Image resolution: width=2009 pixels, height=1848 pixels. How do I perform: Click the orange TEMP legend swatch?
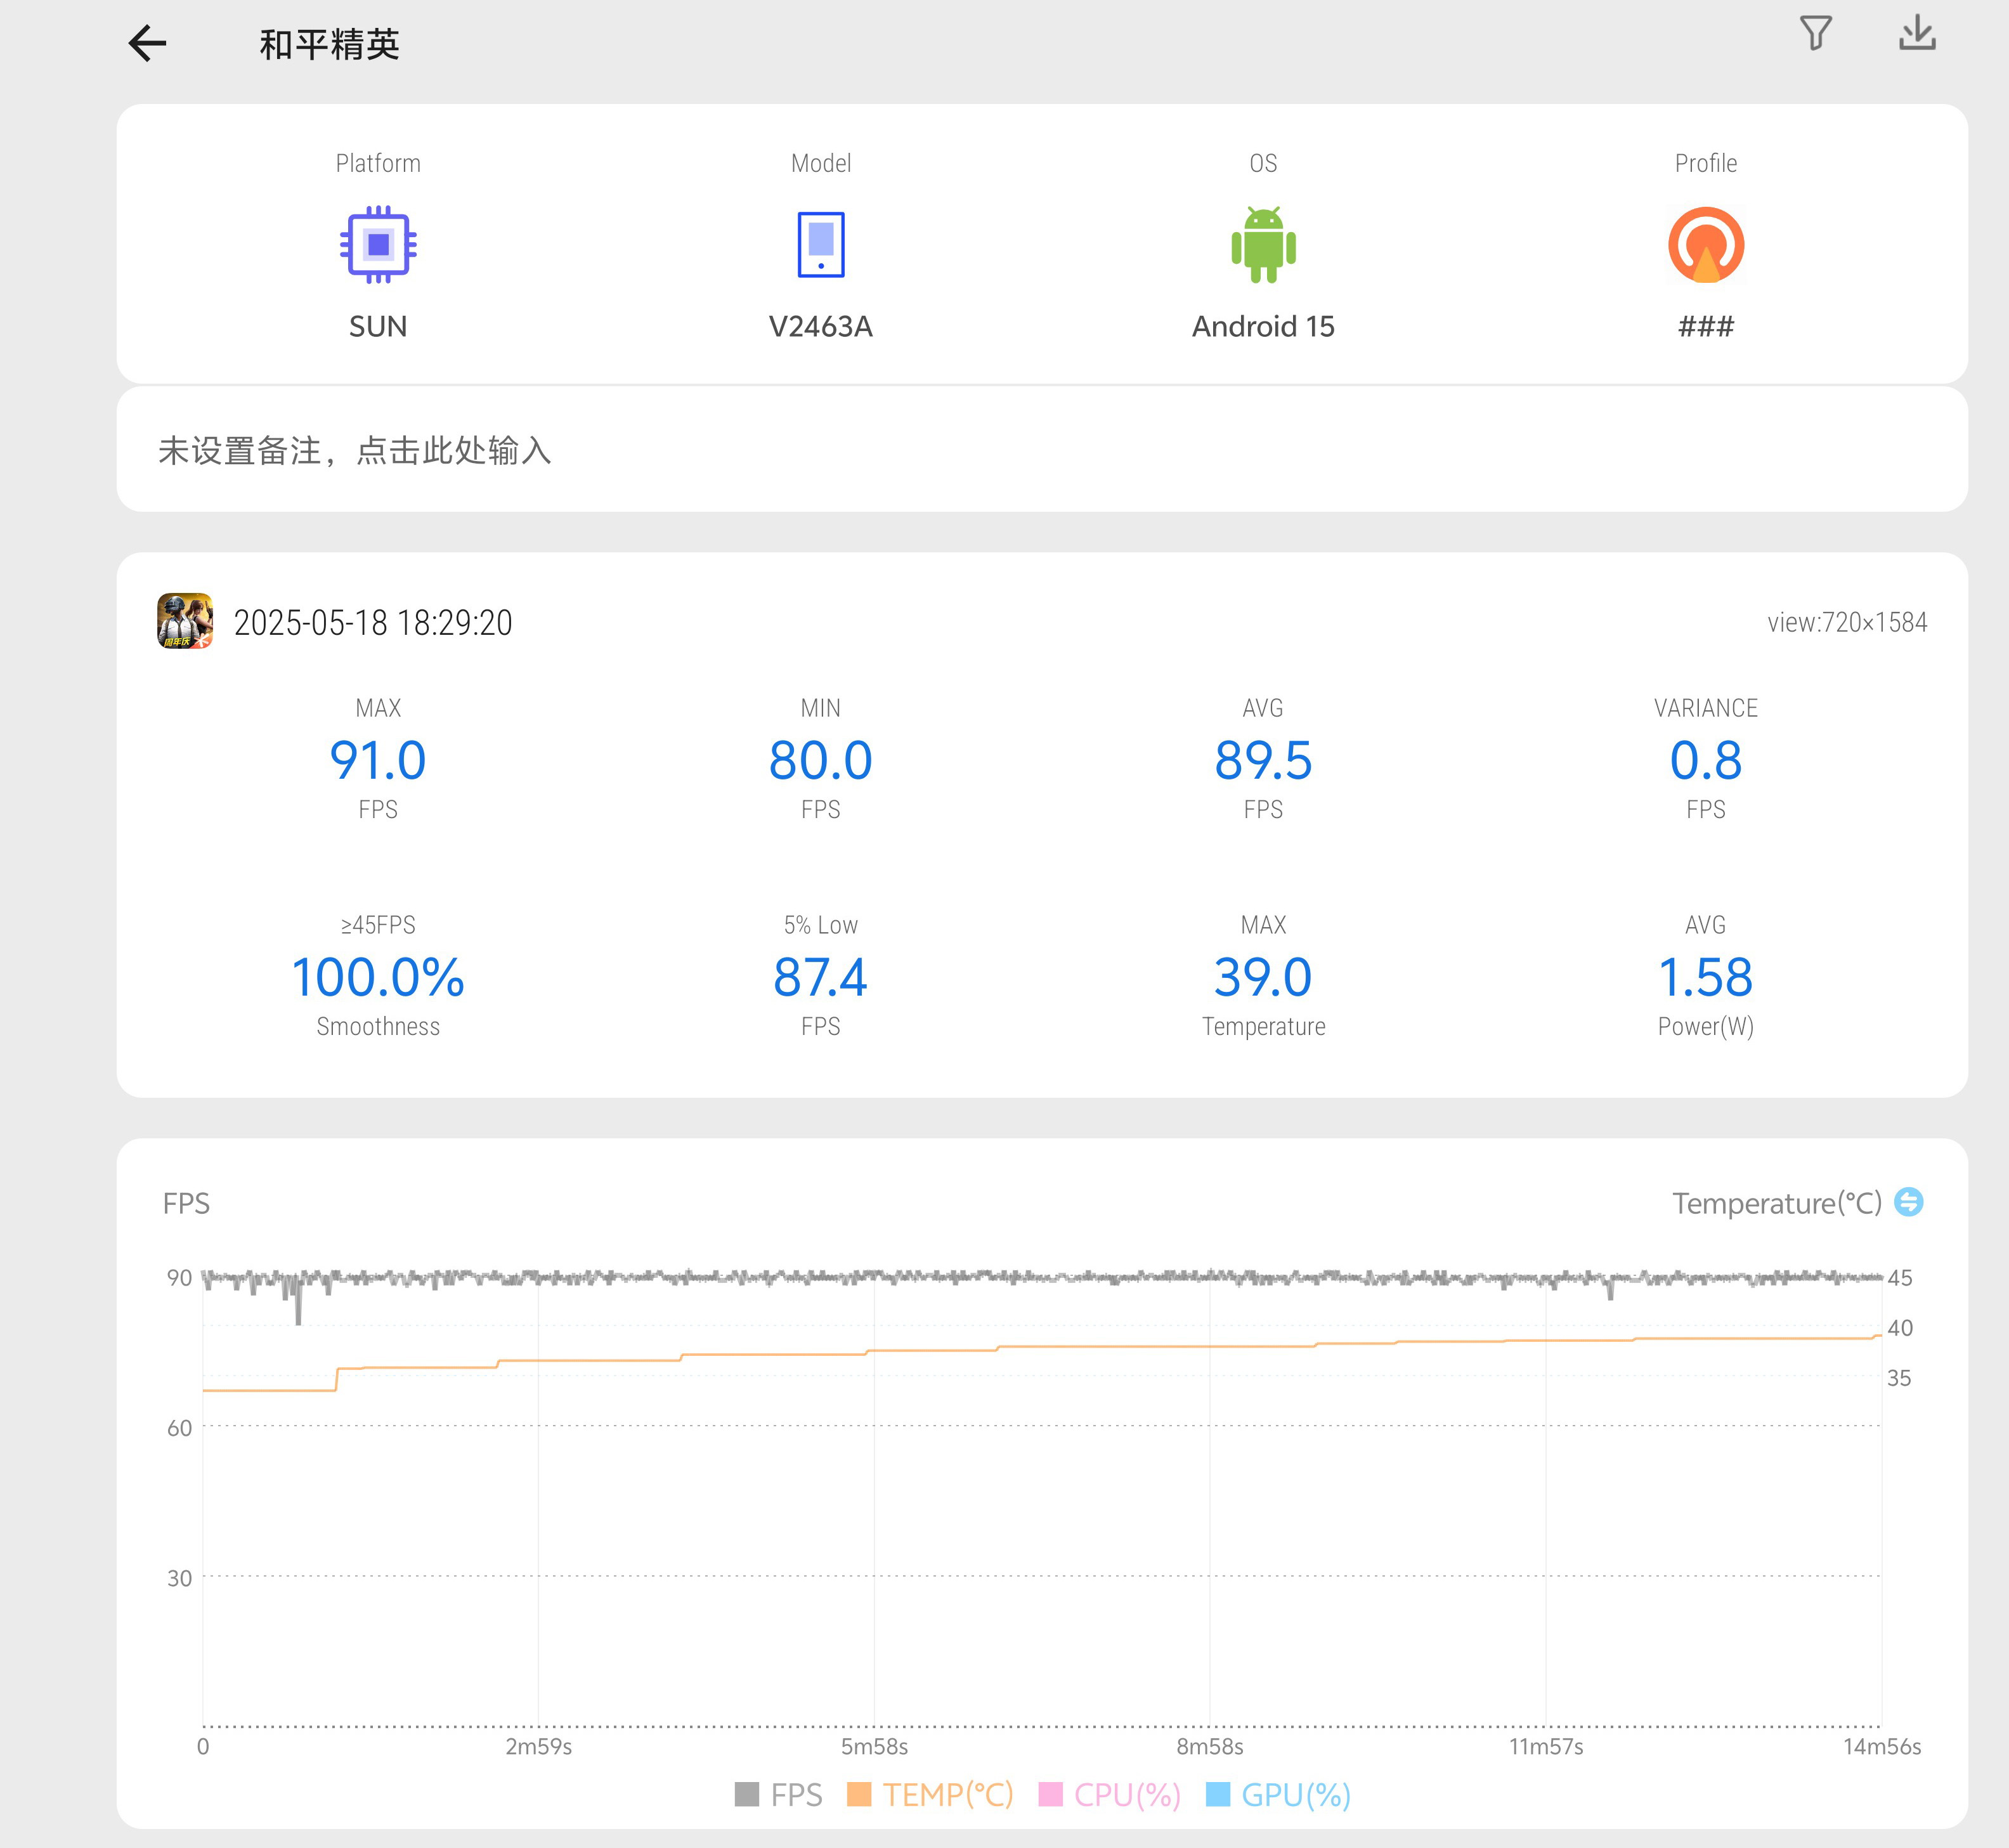(859, 1795)
